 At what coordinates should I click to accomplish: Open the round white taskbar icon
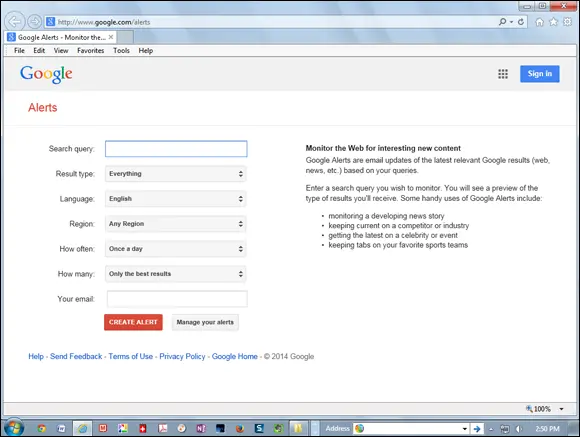click(x=182, y=428)
